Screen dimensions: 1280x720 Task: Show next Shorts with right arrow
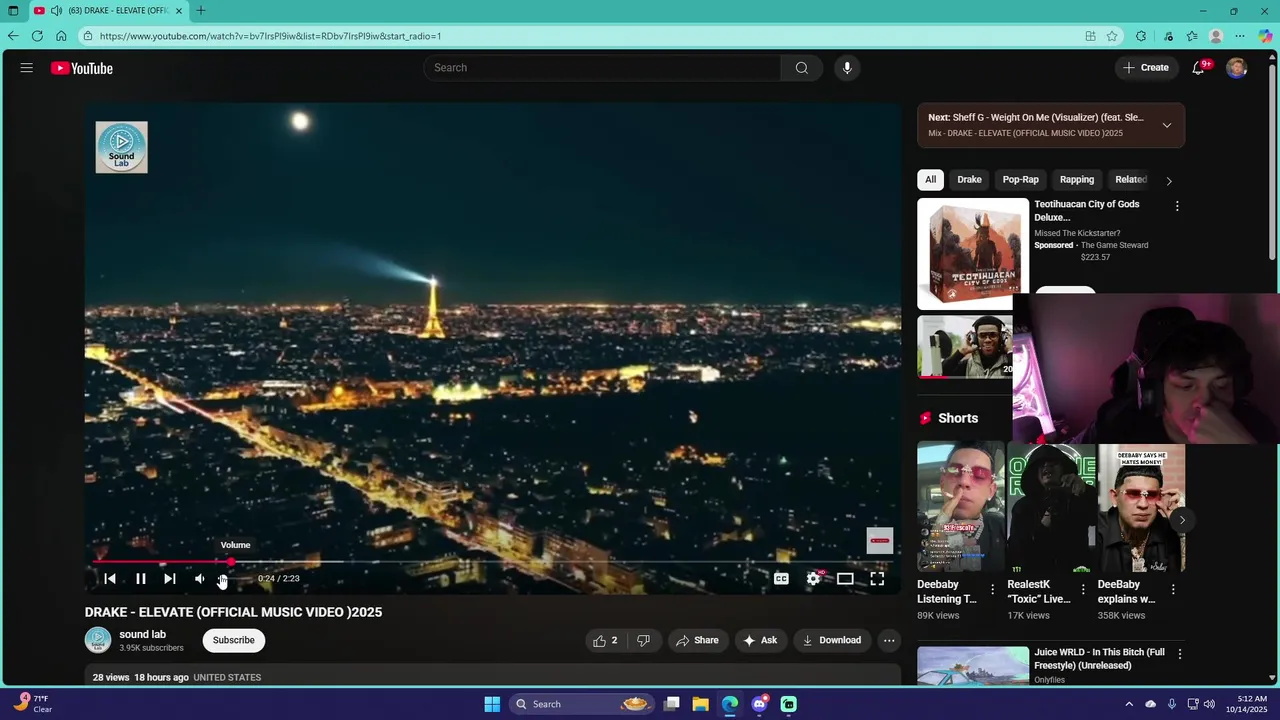[x=1182, y=520]
